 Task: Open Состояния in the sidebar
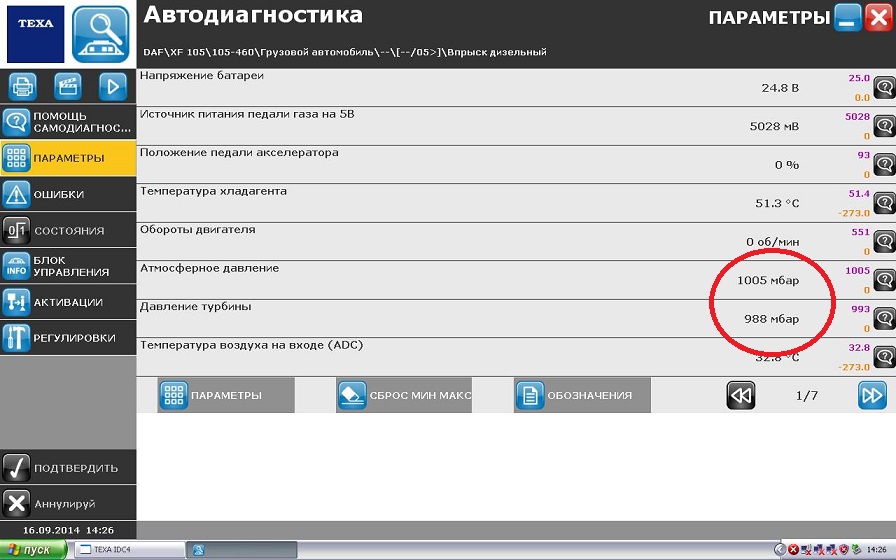click(x=68, y=230)
